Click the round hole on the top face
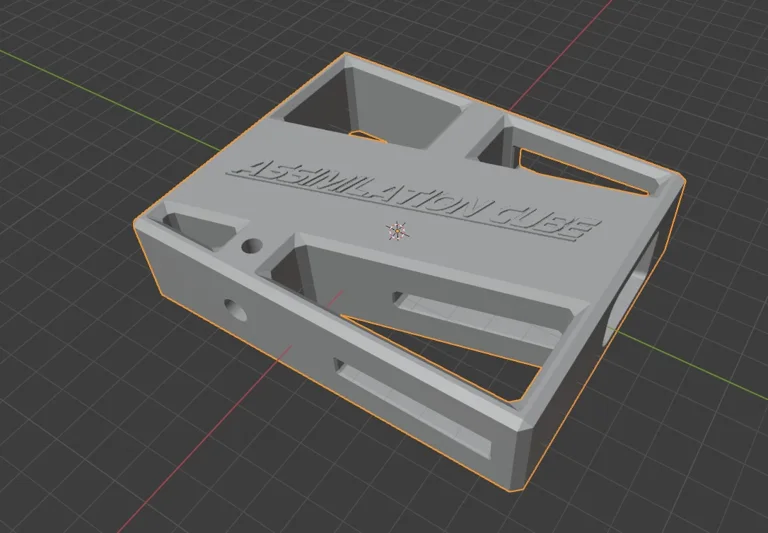This screenshot has width=768, height=533. pos(250,245)
